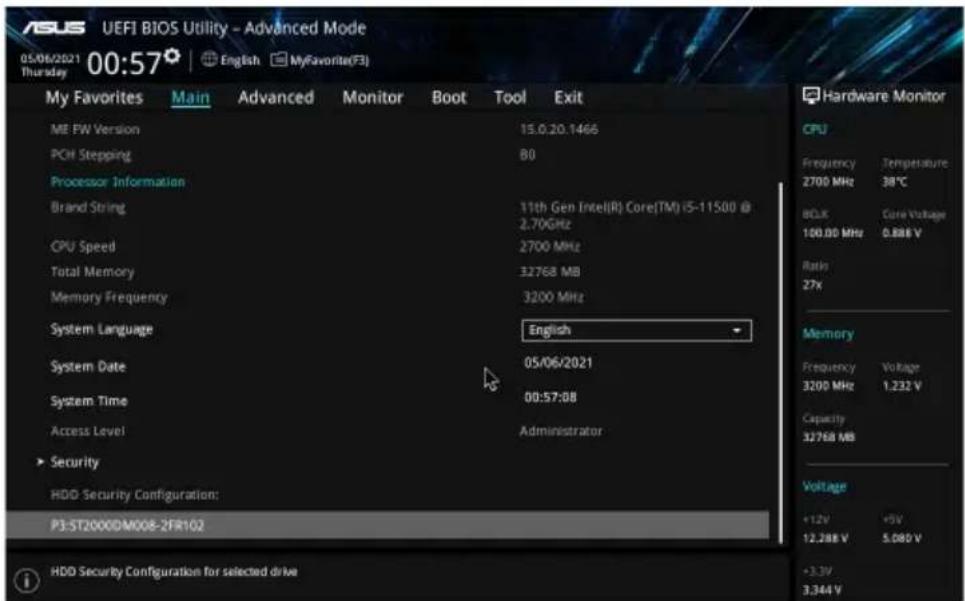This screenshot has width=965, height=601.
Task: Open the Boot tab
Action: [x=449, y=97]
